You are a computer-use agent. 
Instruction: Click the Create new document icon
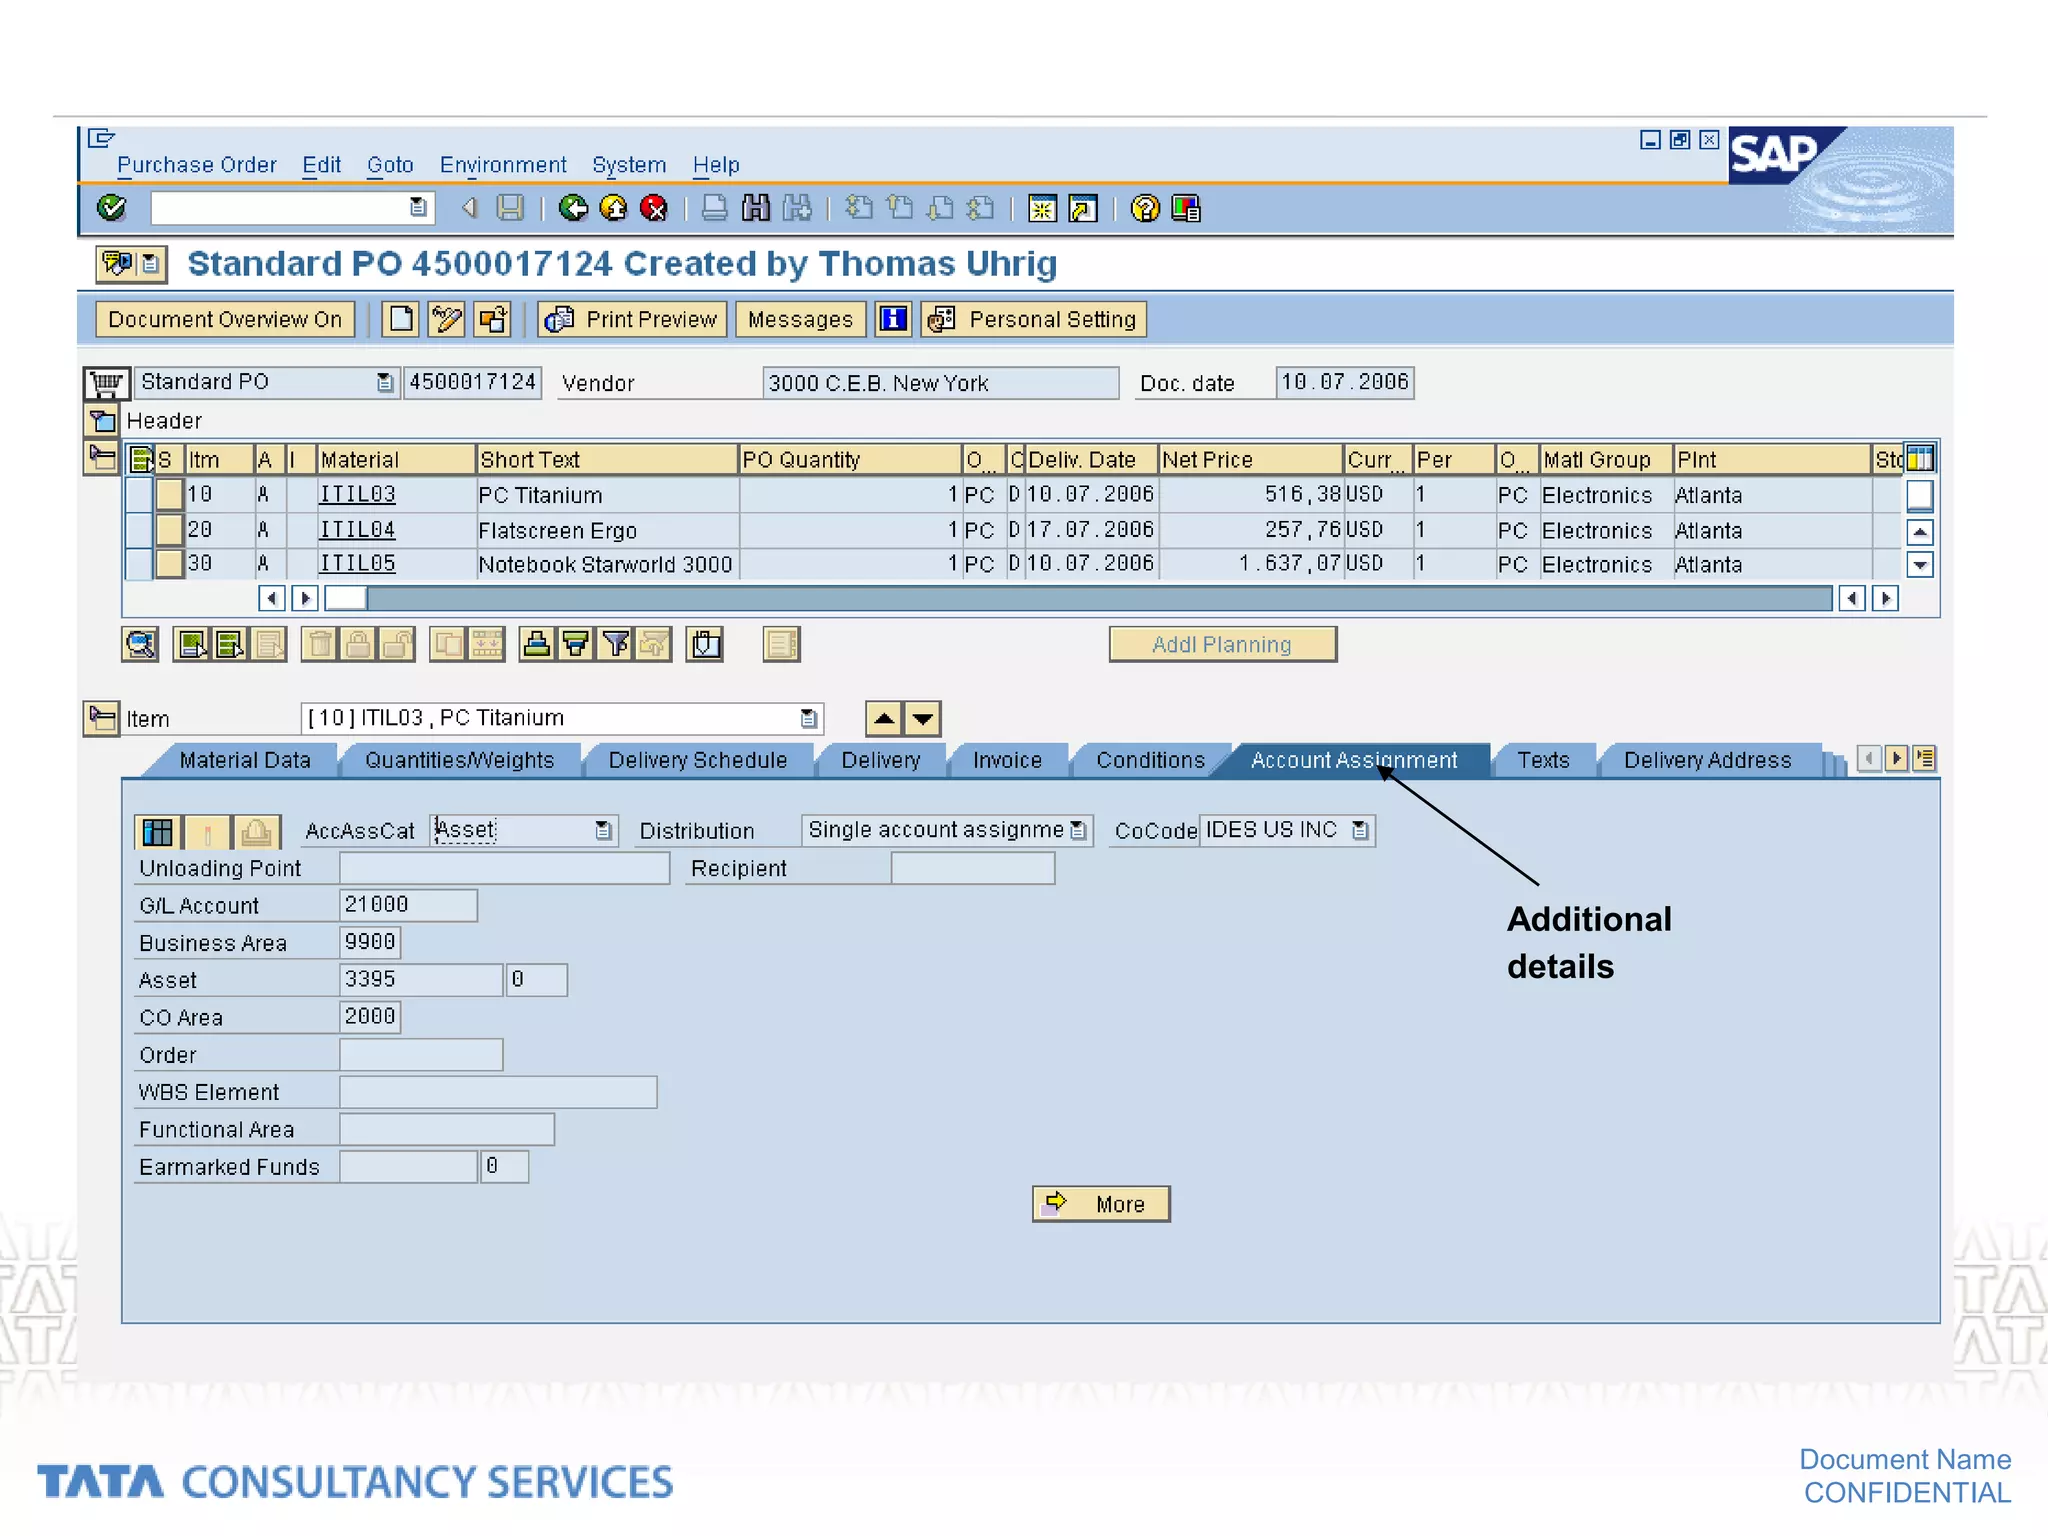click(x=400, y=319)
